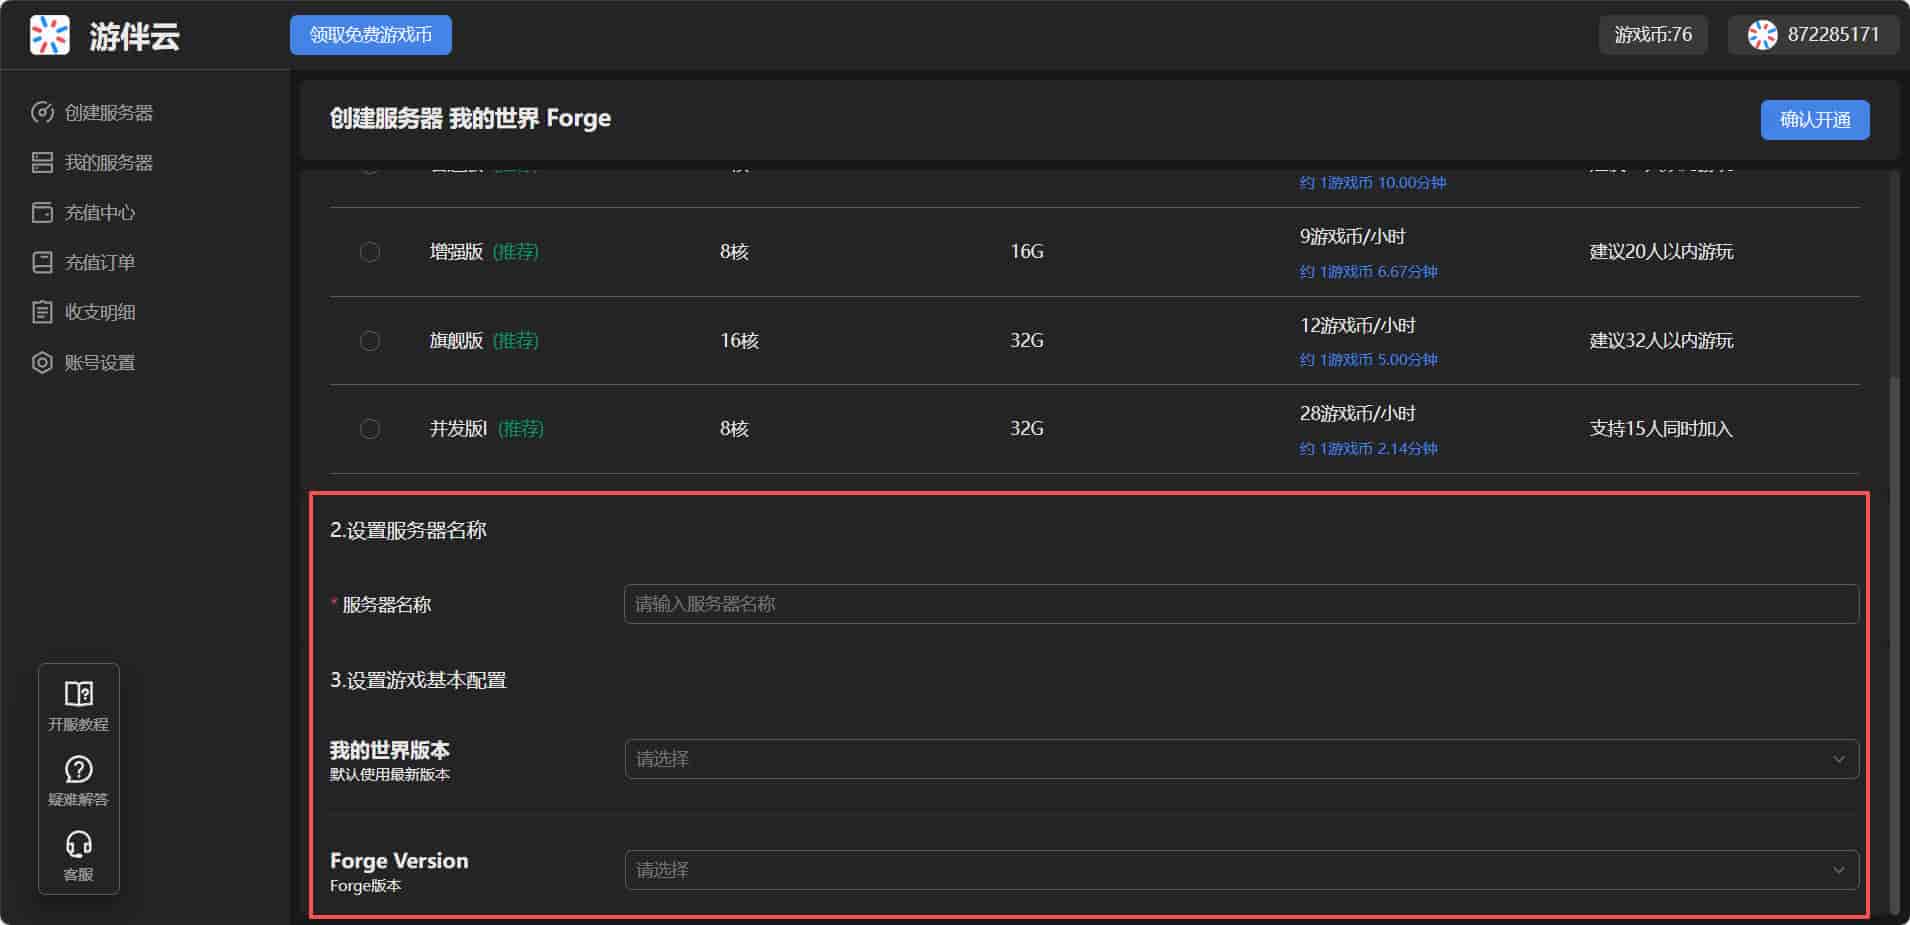Image resolution: width=1910 pixels, height=925 pixels.
Task: Click the 我的服务器 sidebar icon
Action: coord(42,162)
